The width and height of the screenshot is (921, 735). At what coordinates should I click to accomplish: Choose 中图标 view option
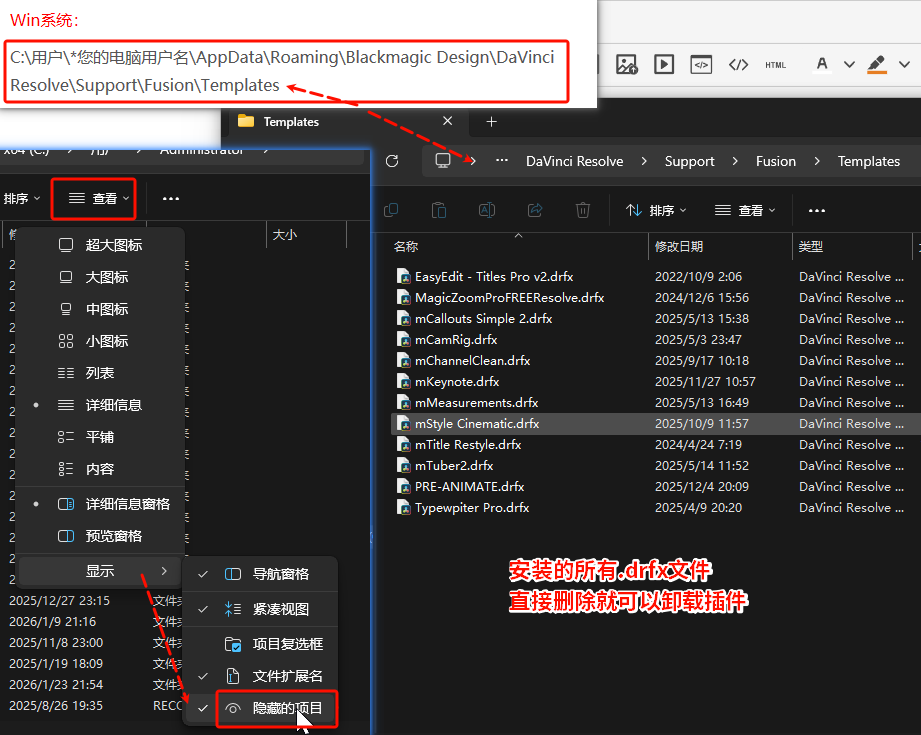click(100, 309)
